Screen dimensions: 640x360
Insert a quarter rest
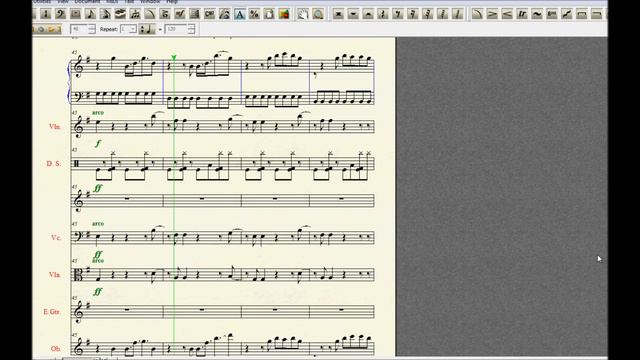[383, 14]
